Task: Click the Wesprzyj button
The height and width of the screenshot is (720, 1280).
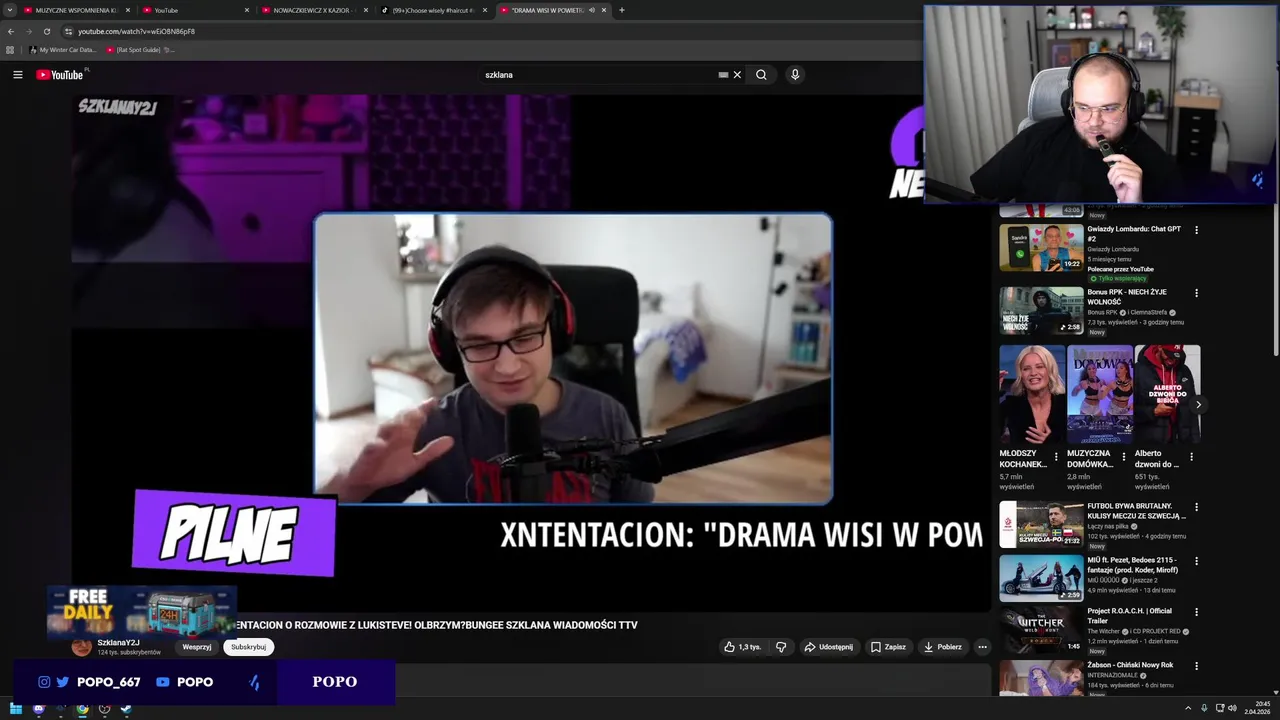Action: click(197, 647)
